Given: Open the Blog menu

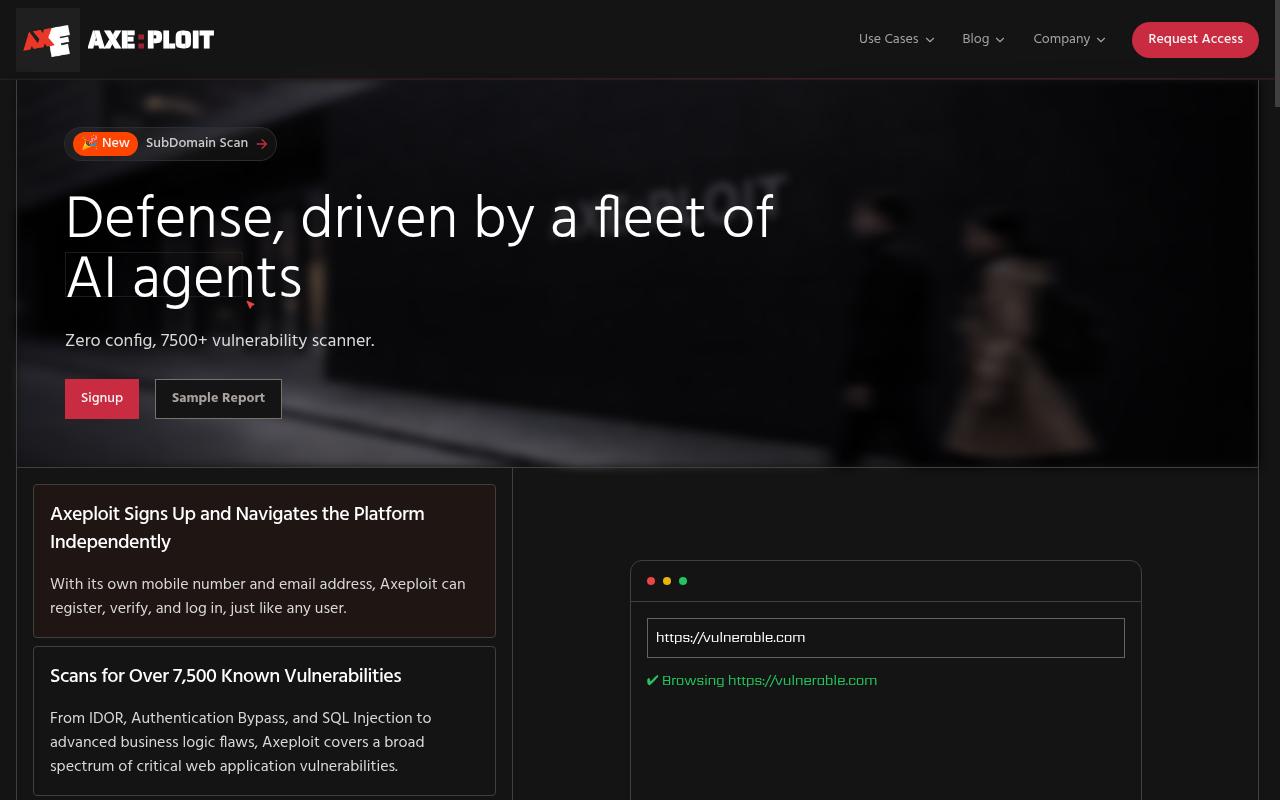Looking at the screenshot, I should point(983,39).
